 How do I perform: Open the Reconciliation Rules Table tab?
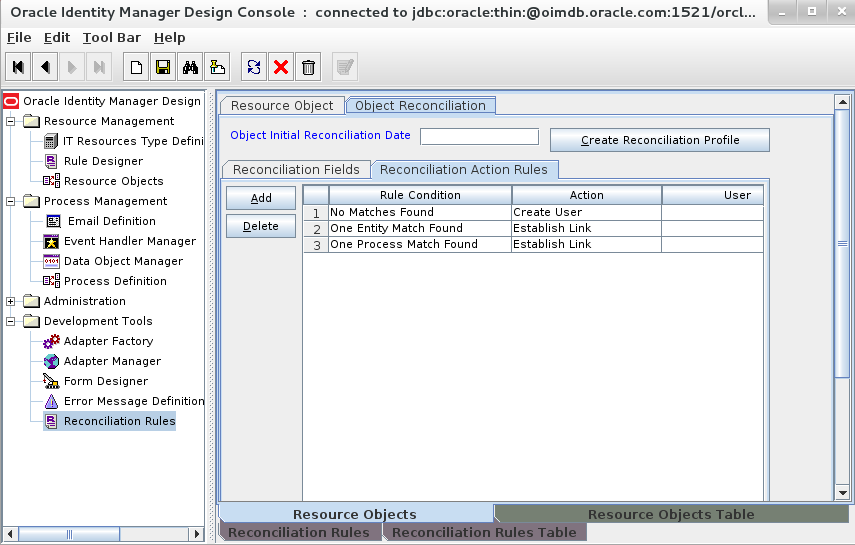484,532
